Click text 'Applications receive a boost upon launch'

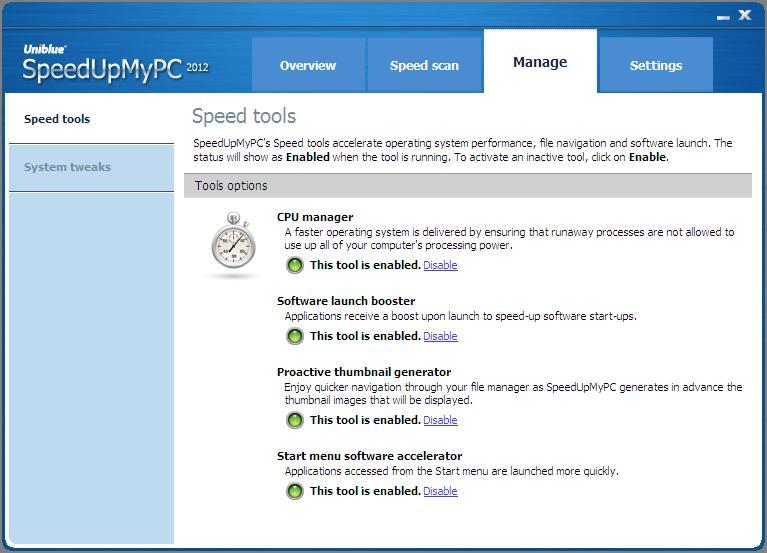tap(460, 316)
